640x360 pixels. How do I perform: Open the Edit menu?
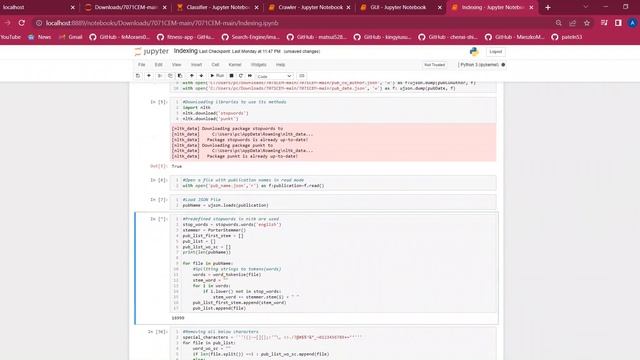158,65
